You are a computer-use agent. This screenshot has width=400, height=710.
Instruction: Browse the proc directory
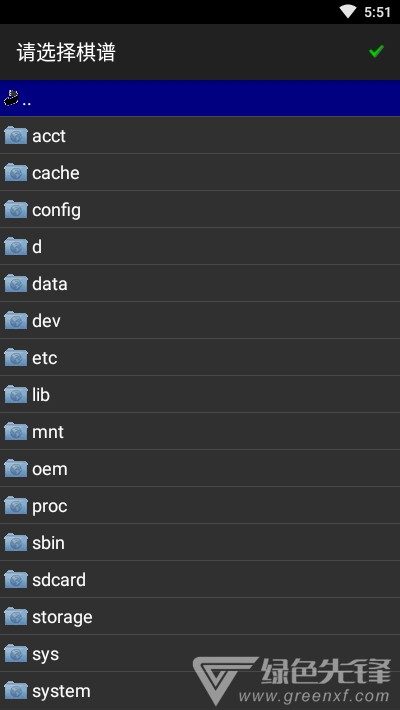[x=200, y=506]
